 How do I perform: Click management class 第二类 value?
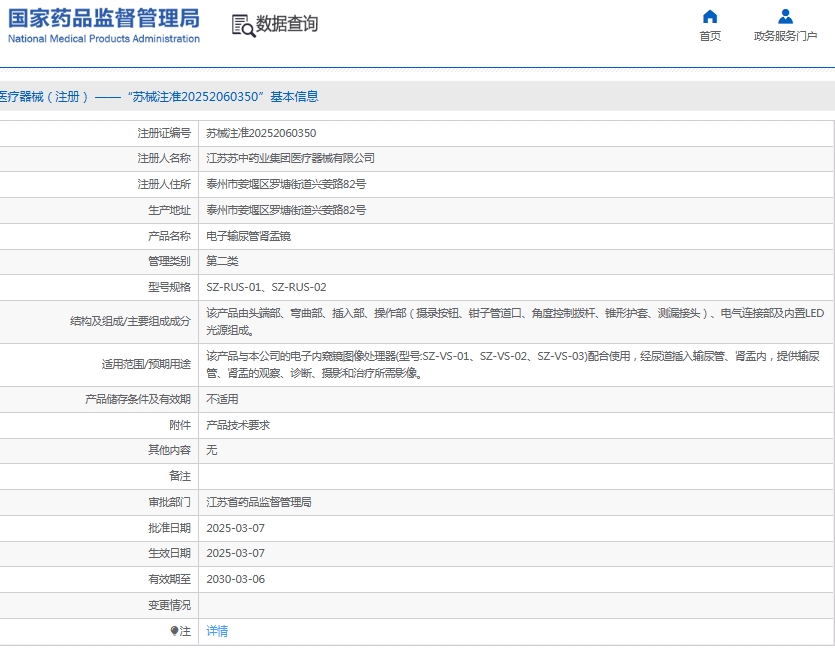[222, 261]
